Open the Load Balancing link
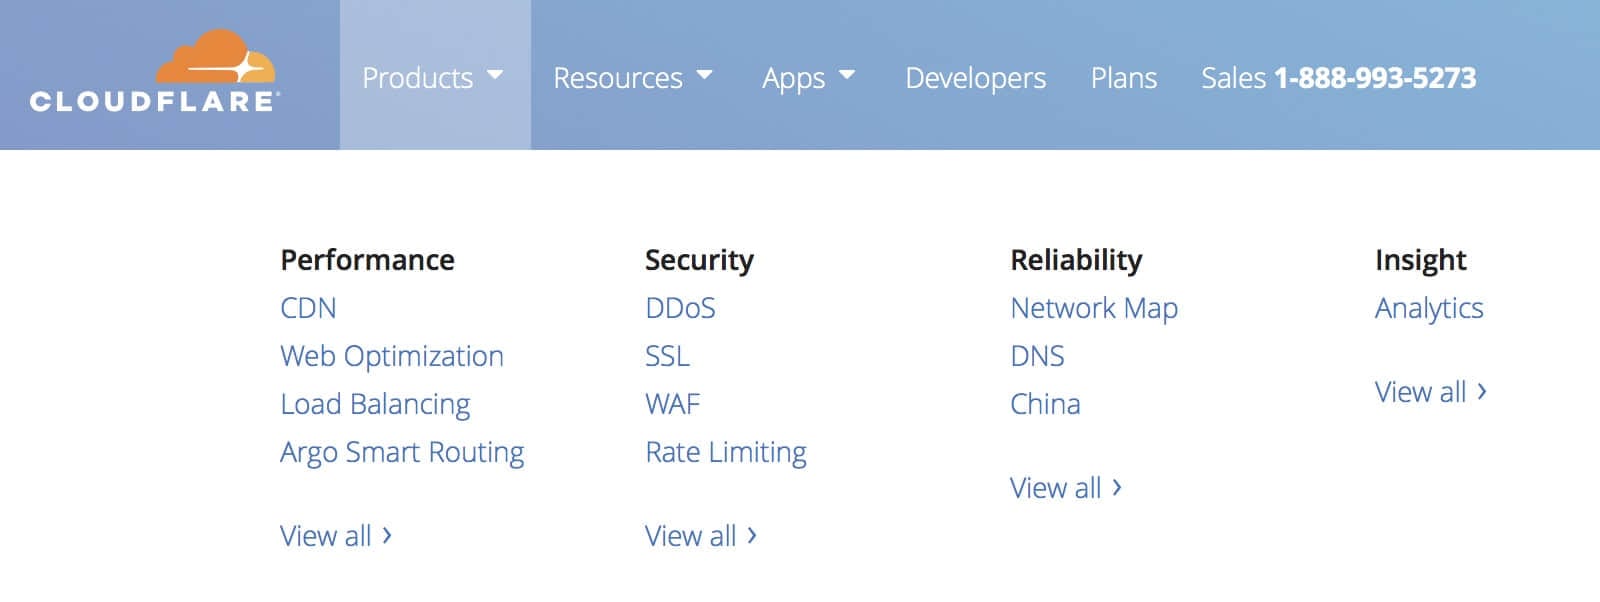This screenshot has width=1600, height=602. (375, 404)
